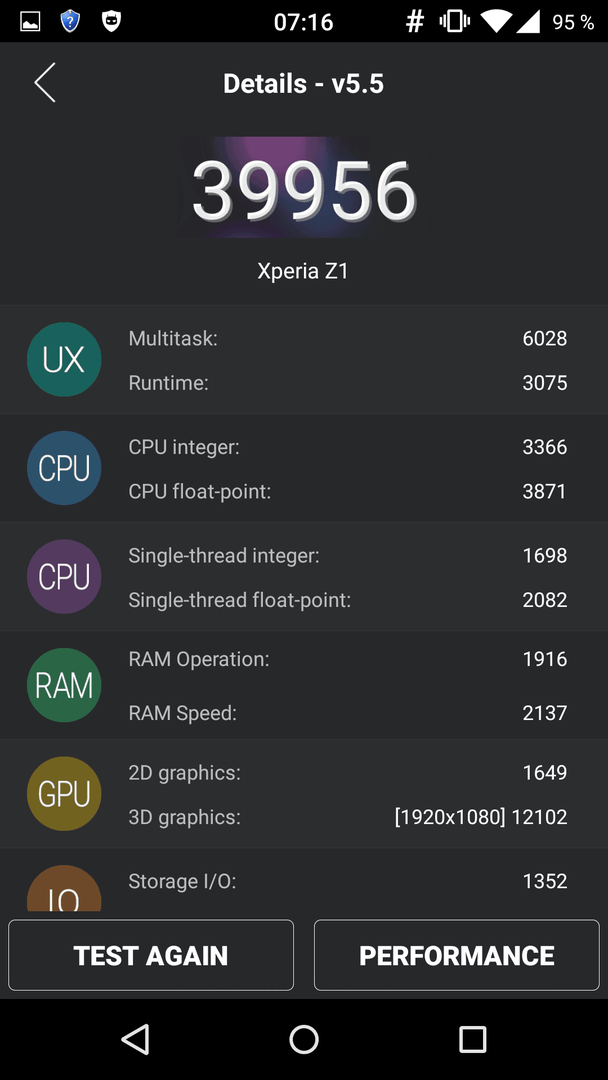Screen dimensions: 608x1080
Task: Tap the Android back triangle button
Action: pyautogui.click(x=135, y=1039)
